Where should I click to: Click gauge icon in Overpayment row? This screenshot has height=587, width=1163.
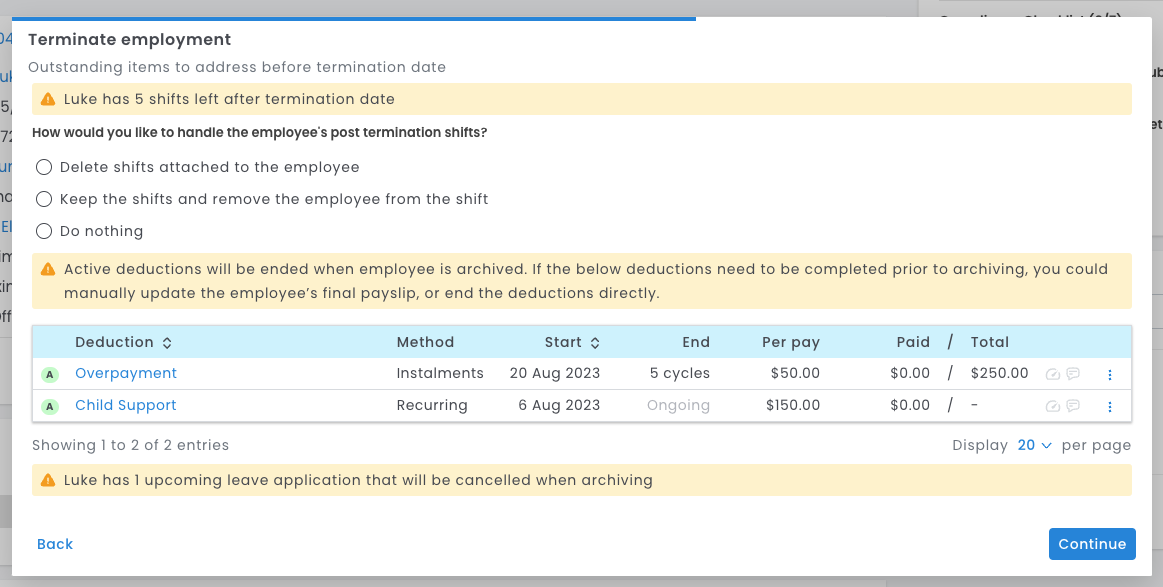(1052, 374)
